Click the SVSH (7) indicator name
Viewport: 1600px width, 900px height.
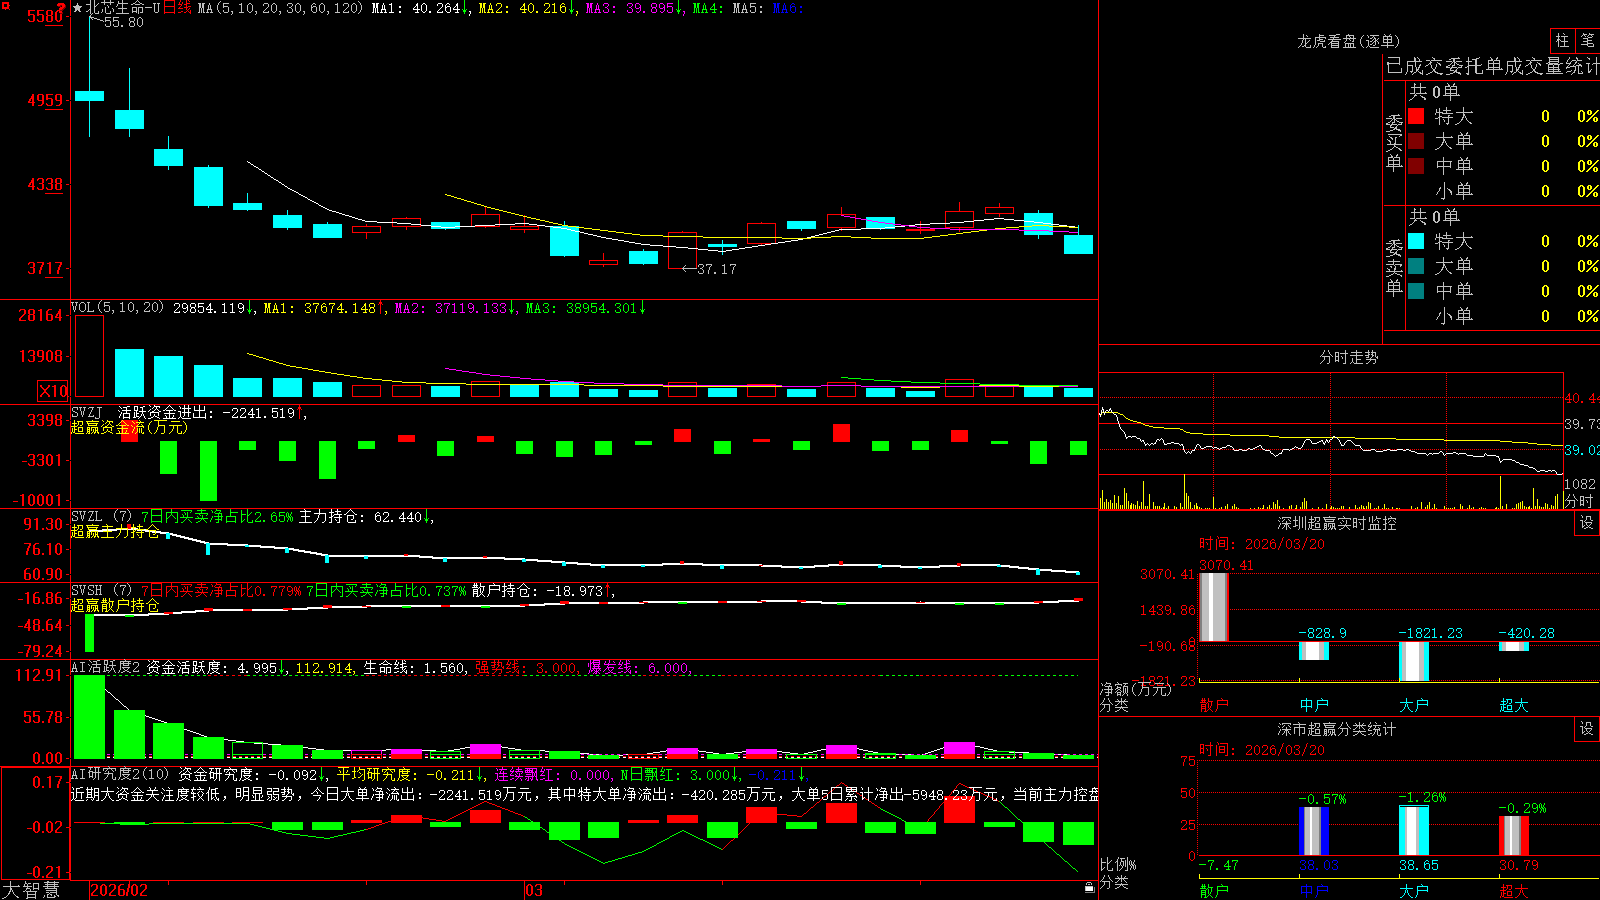pyautogui.click(x=101, y=591)
